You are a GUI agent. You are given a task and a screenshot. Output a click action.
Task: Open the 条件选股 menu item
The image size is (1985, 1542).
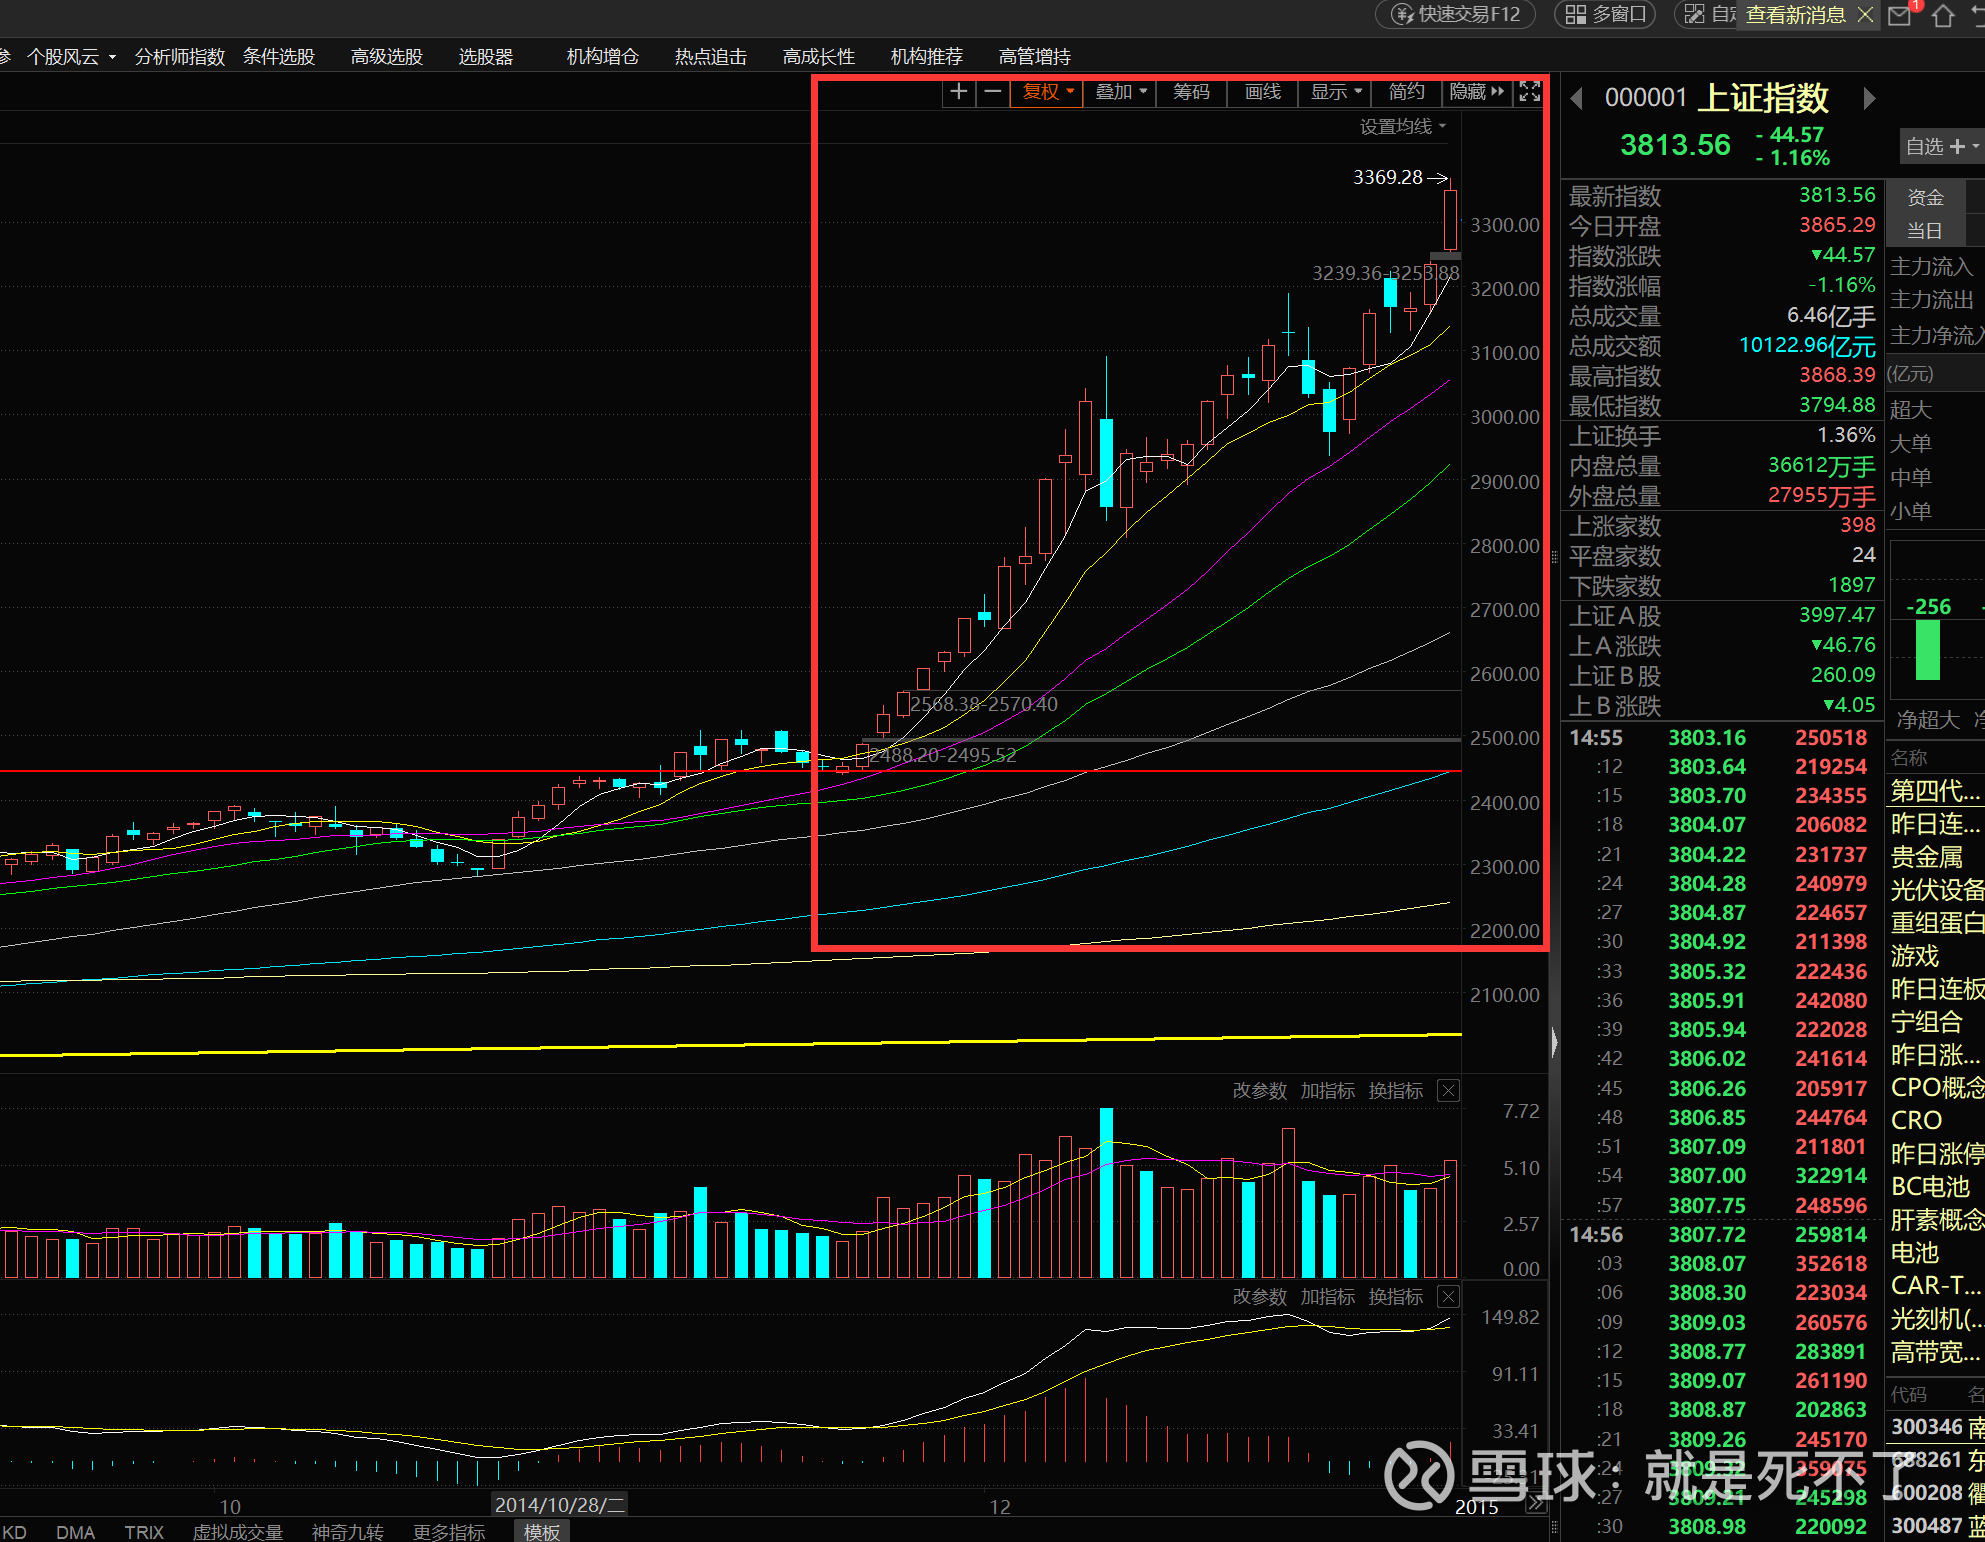click(x=279, y=57)
